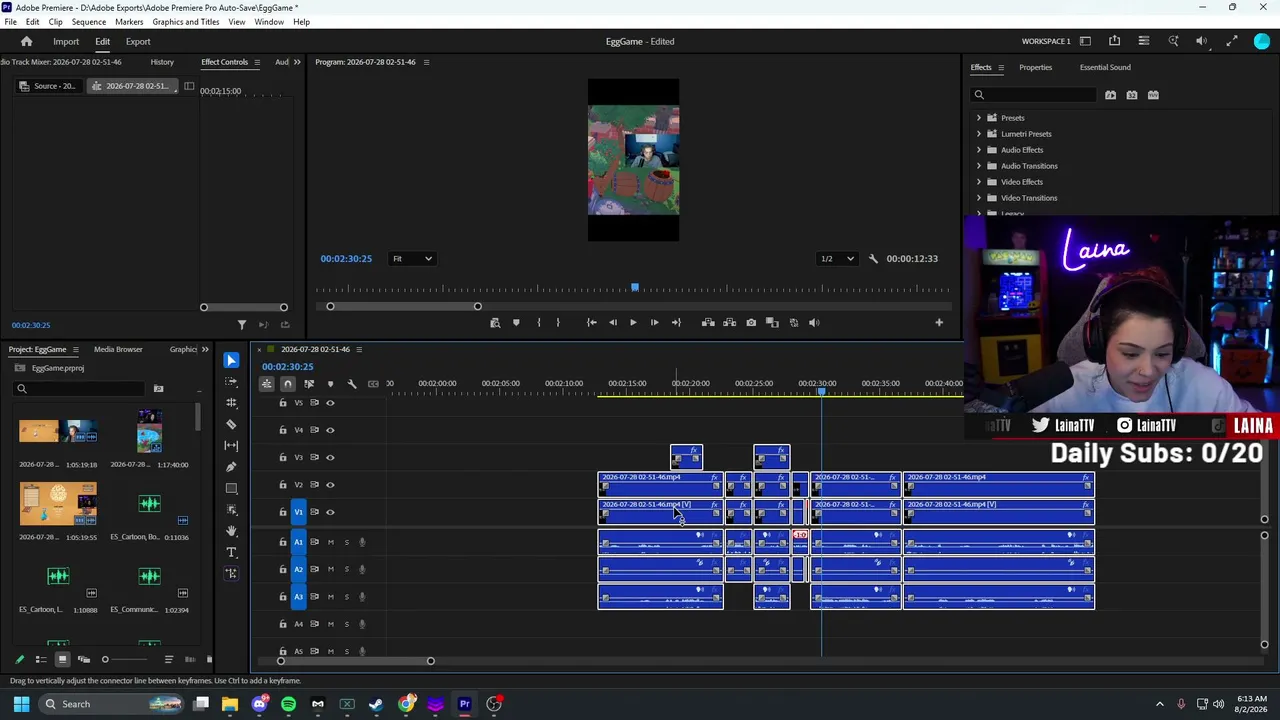This screenshot has height=720, width=1280.
Task: Go to Out point in Program monitor
Action: [676, 322]
